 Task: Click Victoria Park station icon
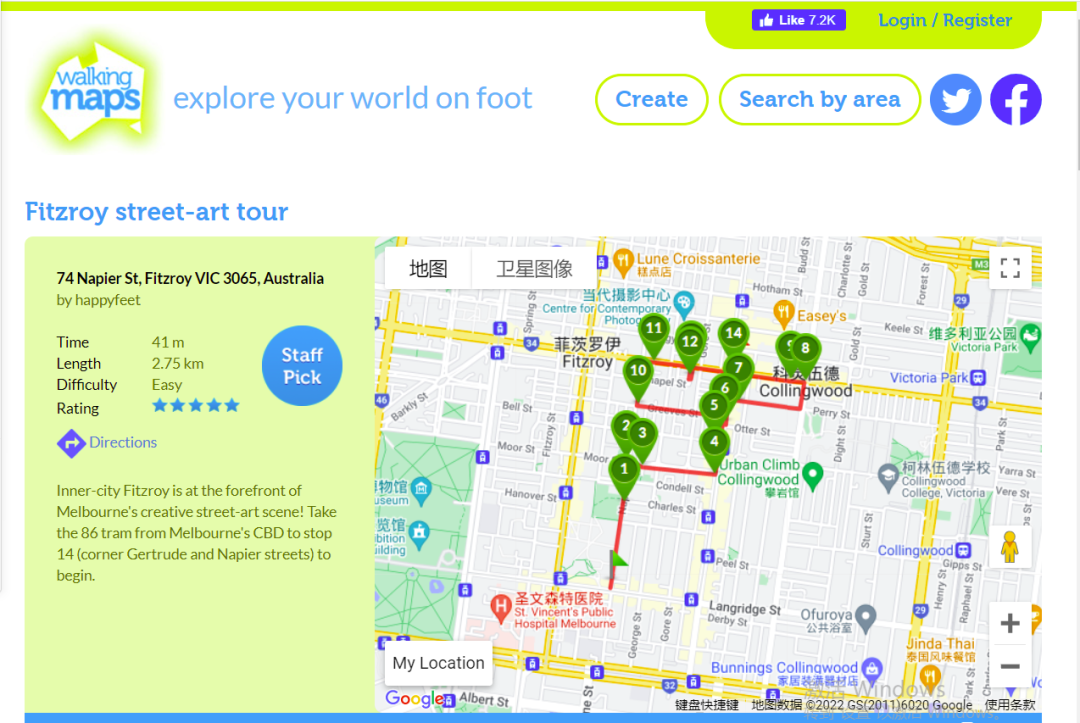coord(978,377)
